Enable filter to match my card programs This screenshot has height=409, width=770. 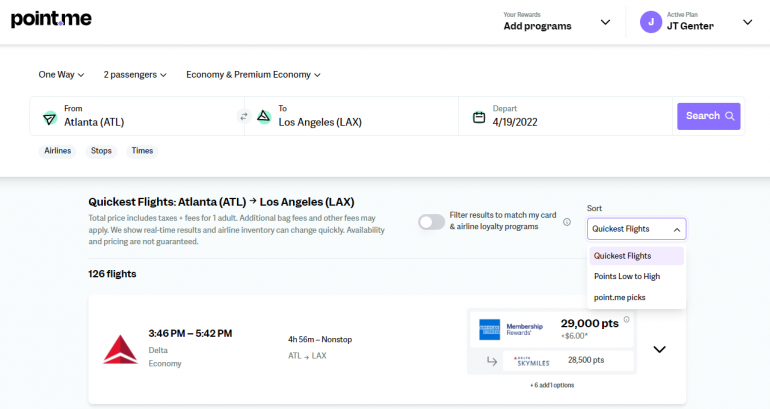point(431,222)
